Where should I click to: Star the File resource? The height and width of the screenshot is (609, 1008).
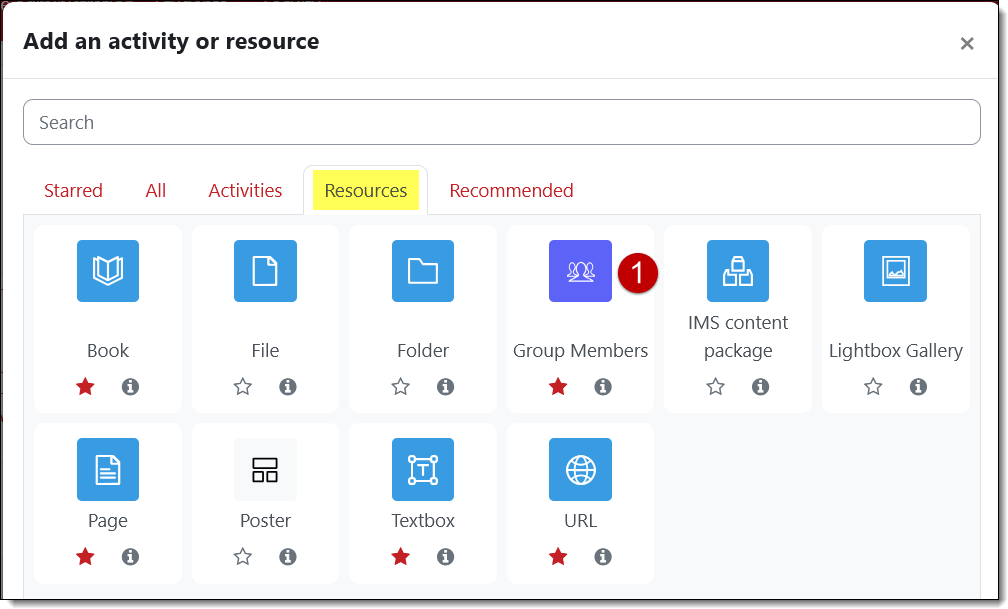243,386
